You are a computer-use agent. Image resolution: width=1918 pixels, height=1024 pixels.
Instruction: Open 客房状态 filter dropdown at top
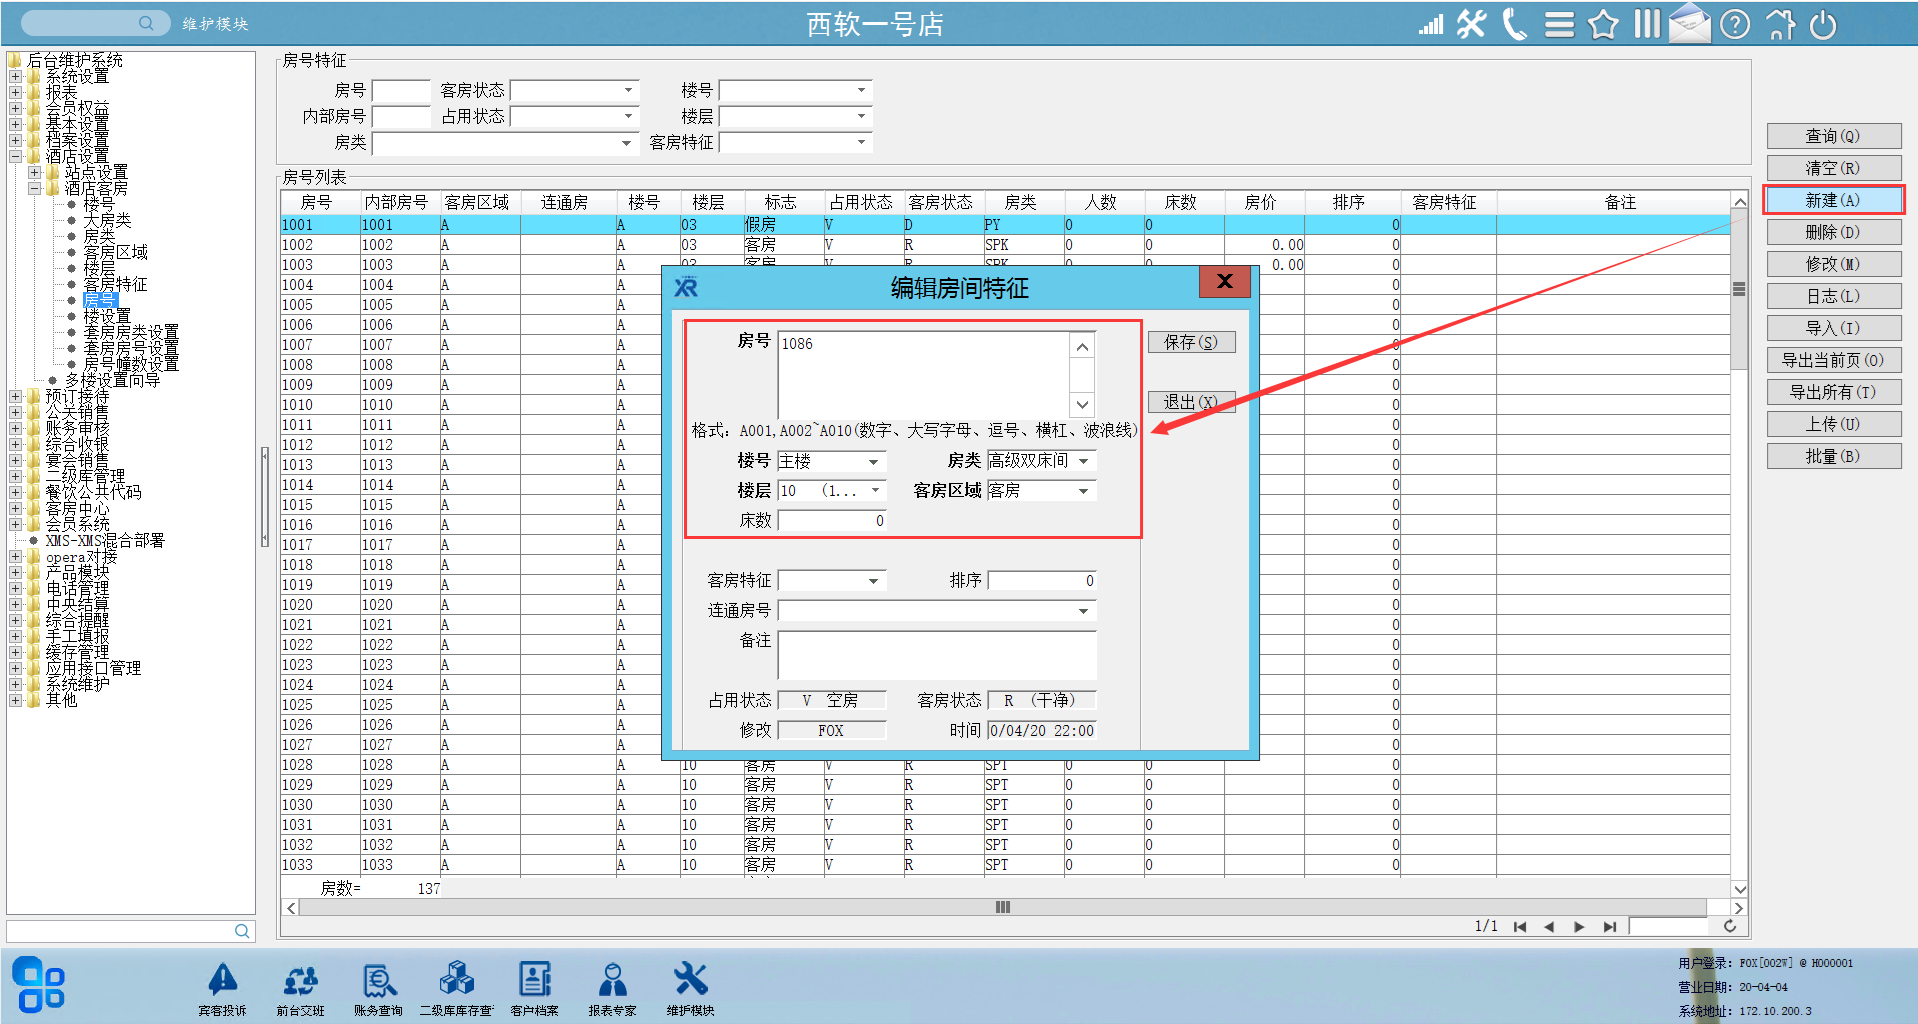(628, 90)
